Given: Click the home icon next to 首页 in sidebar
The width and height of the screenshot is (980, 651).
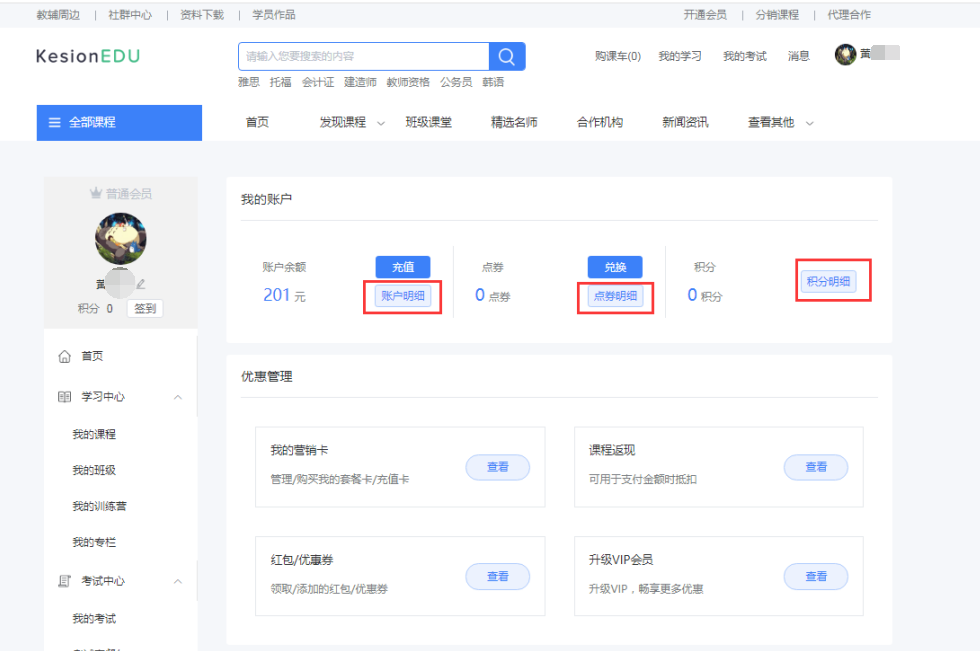Looking at the screenshot, I should 65,356.
